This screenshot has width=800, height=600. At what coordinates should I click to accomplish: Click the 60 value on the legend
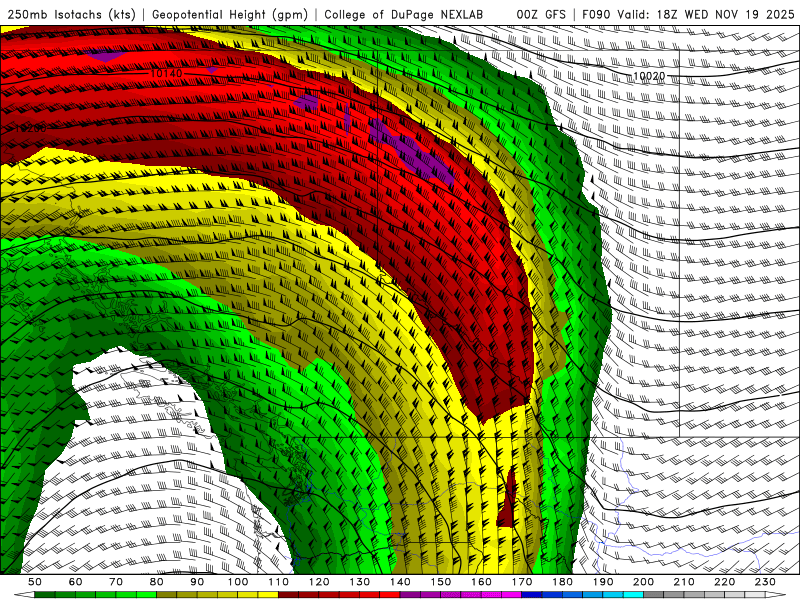[76, 582]
